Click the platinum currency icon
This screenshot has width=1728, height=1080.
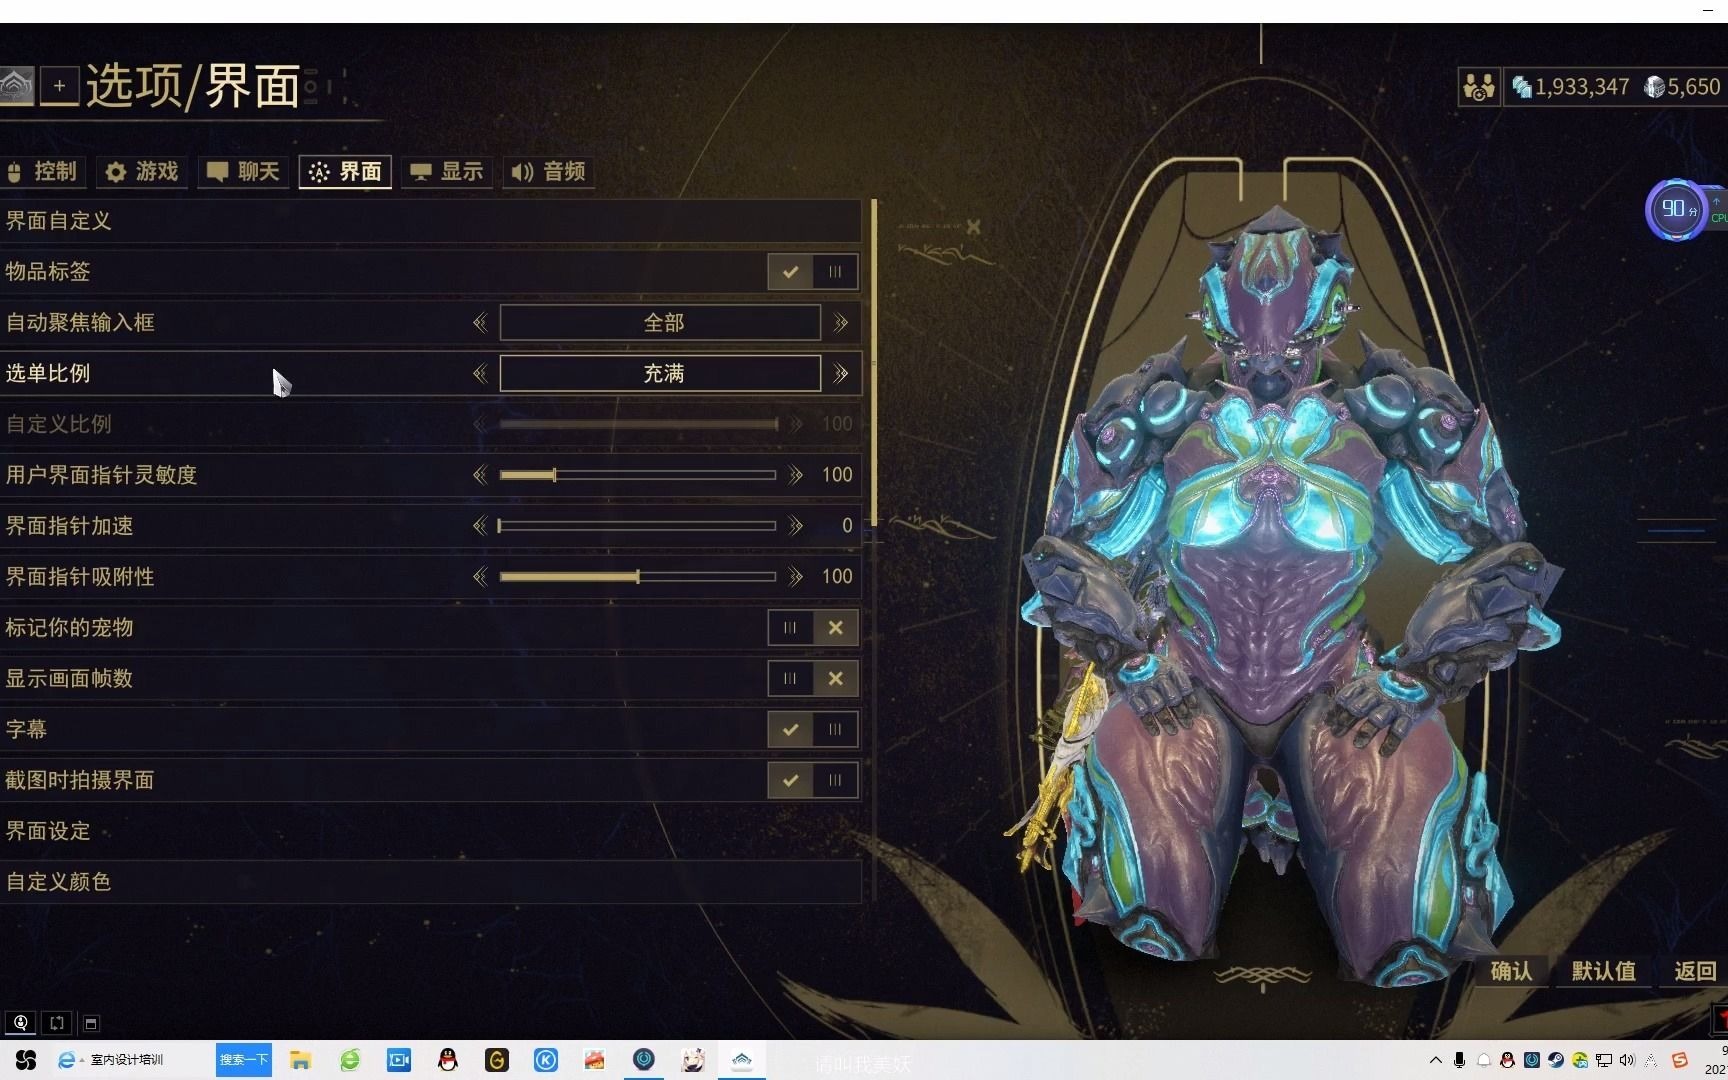click(1654, 88)
